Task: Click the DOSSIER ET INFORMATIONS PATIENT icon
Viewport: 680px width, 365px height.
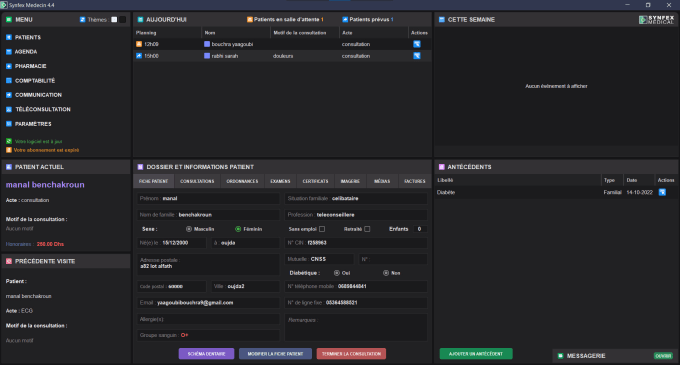Action: (x=140, y=167)
